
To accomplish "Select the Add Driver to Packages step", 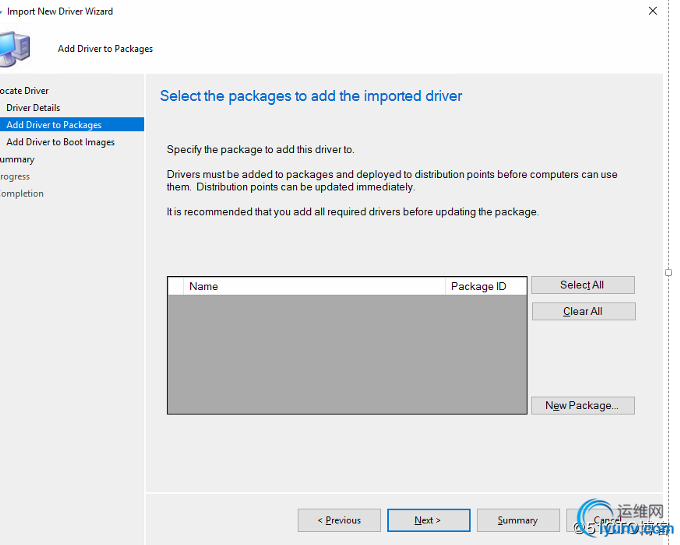I will [54, 125].
